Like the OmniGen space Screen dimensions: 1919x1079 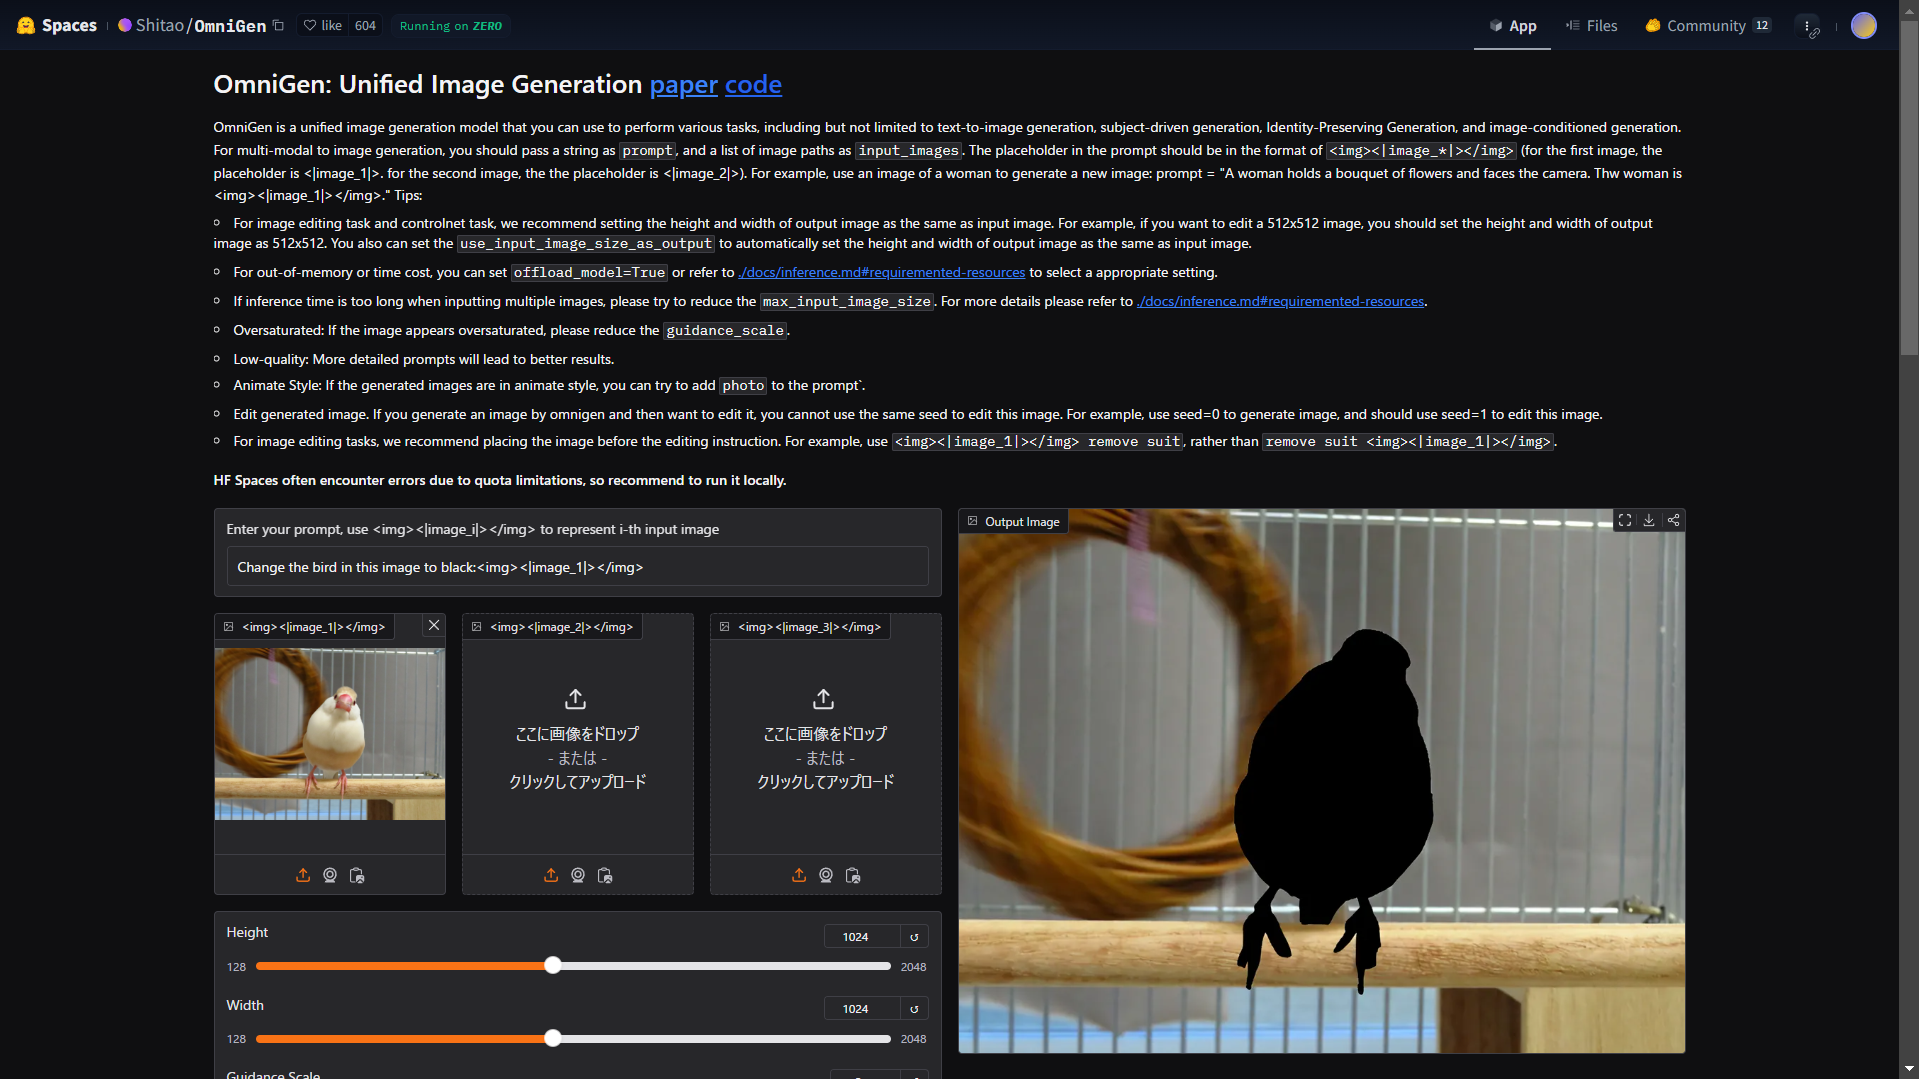click(323, 26)
